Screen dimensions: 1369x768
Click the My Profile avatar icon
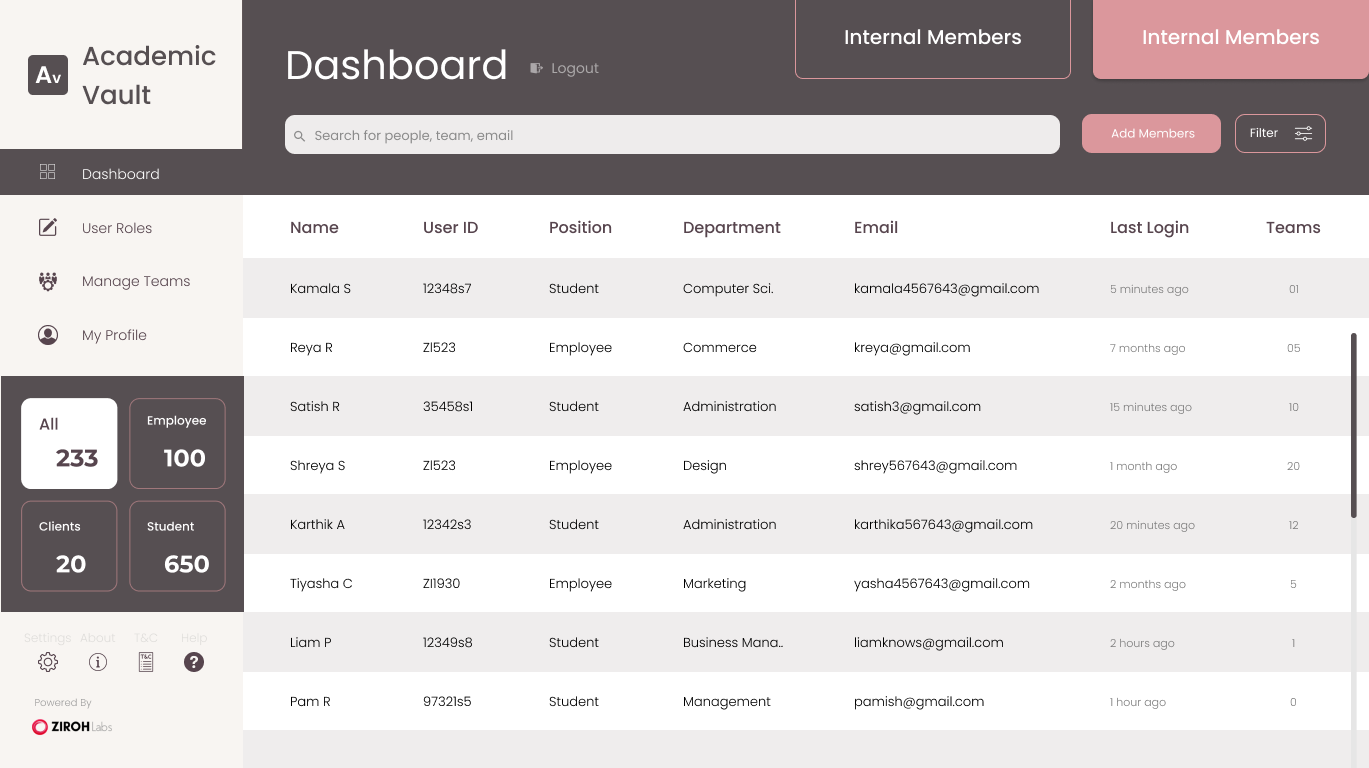click(47, 335)
